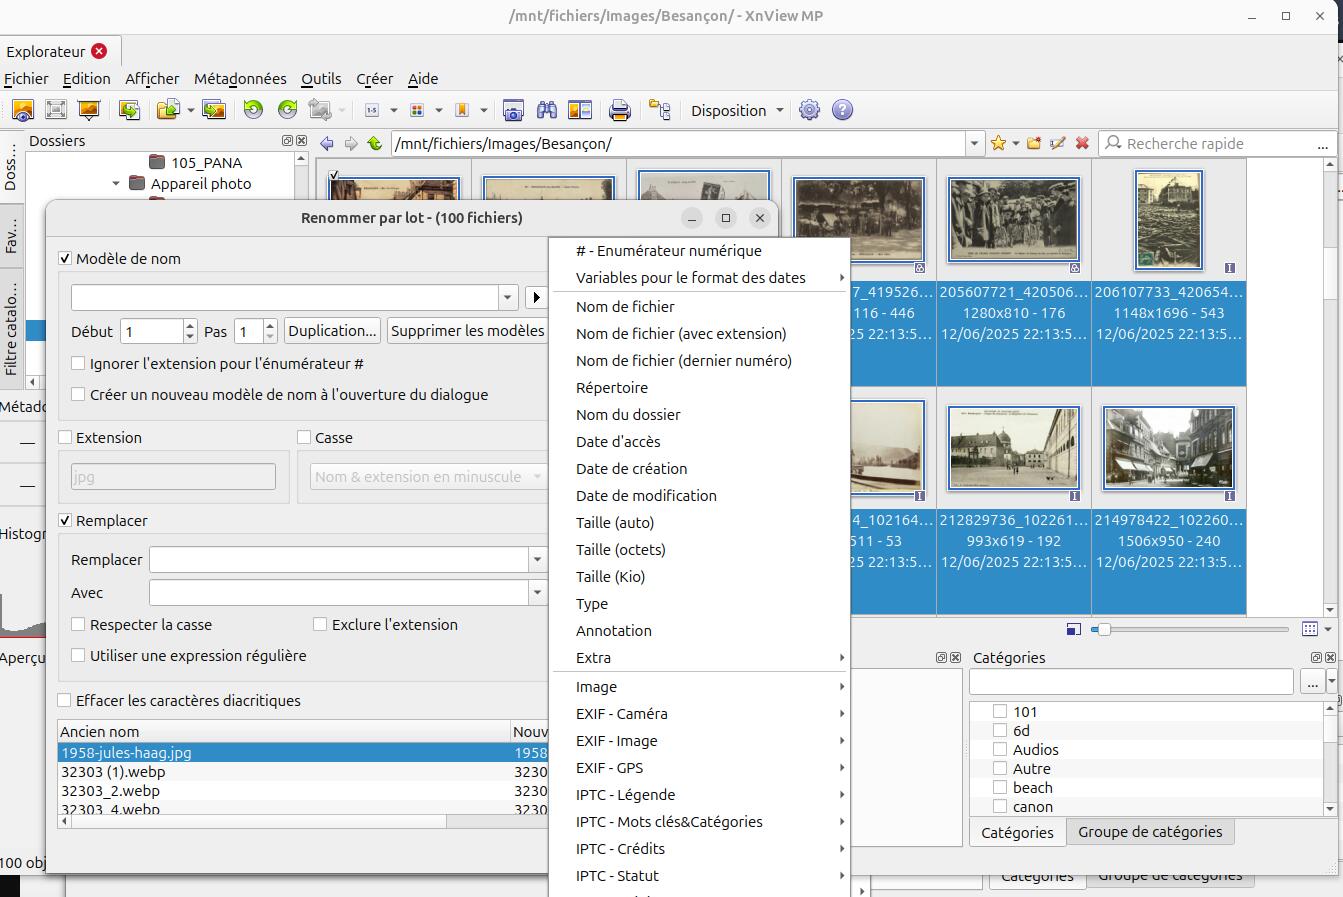The image size is (1343, 897).
Task: Open the Métadonnées menu
Action: pyautogui.click(x=240, y=79)
